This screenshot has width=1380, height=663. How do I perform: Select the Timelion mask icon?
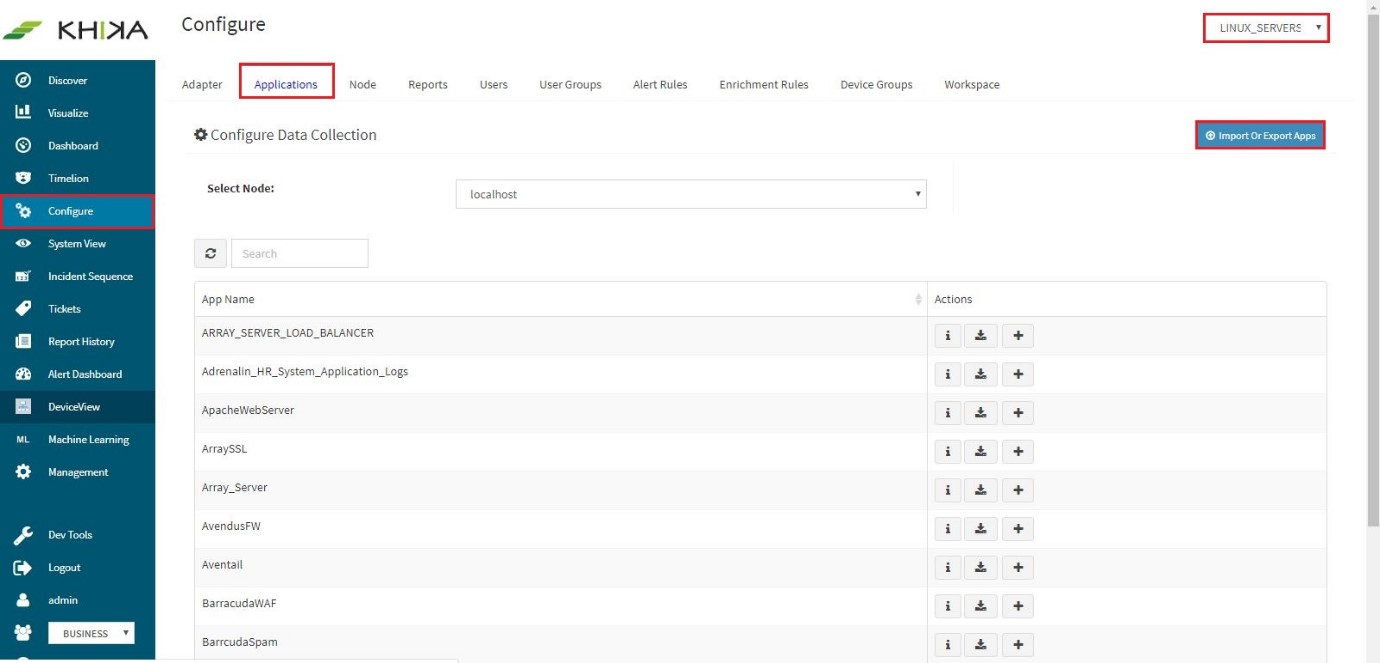tap(22, 178)
